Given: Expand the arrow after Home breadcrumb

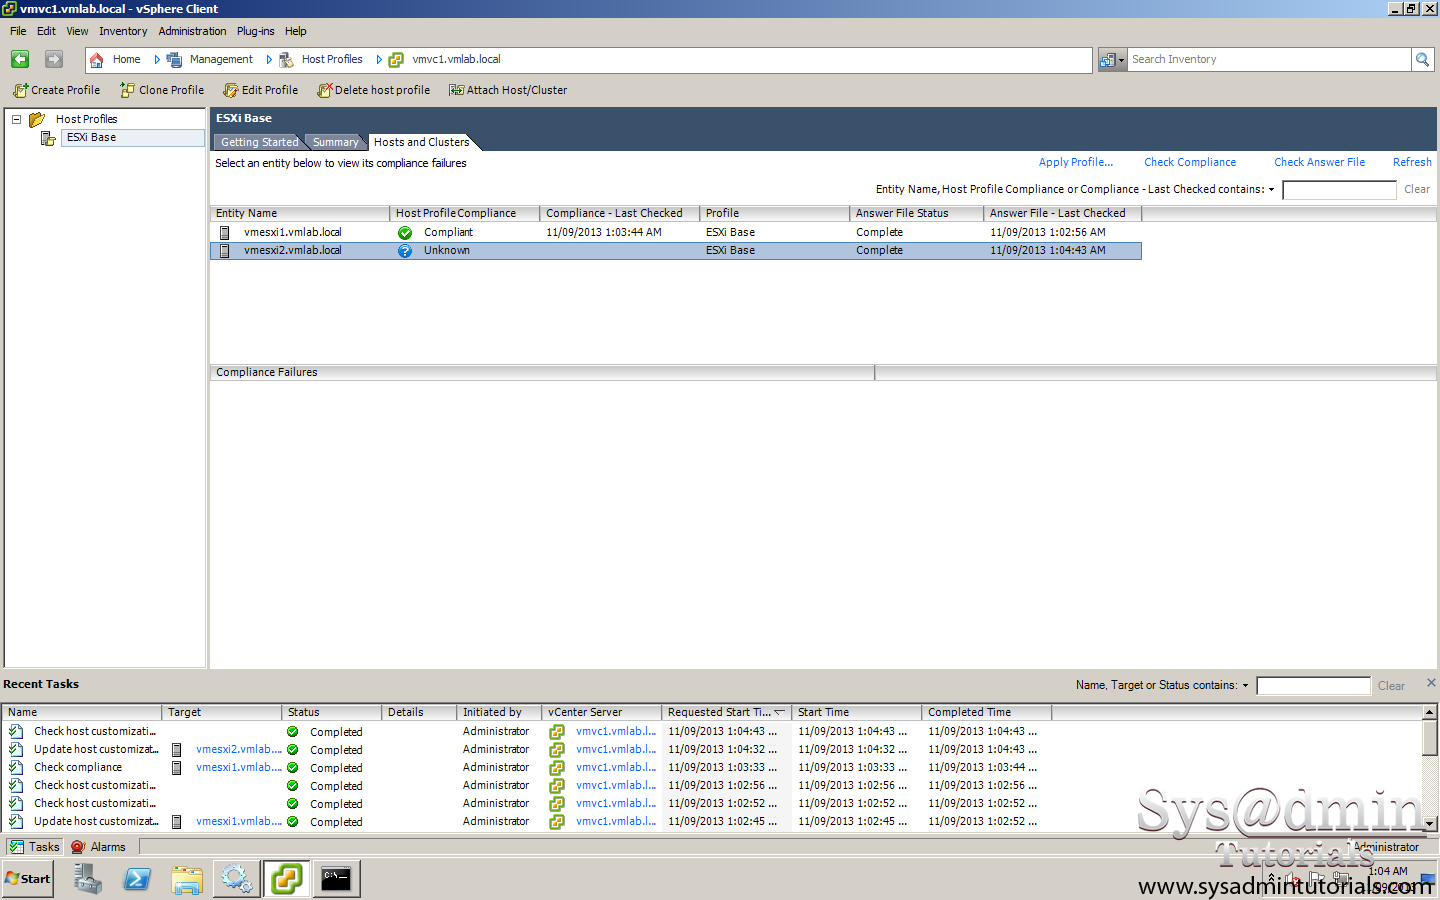Looking at the screenshot, I should click(x=157, y=60).
